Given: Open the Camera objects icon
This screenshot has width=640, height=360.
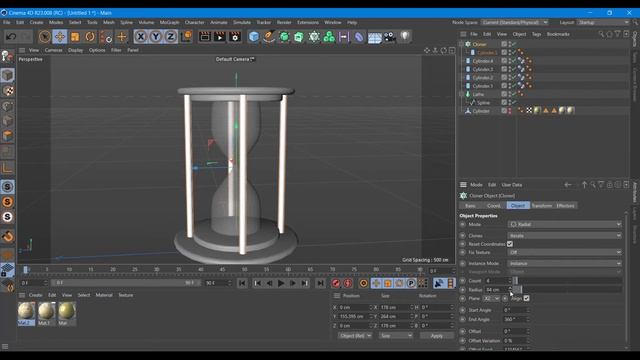Looking at the screenshot, I should tap(389, 37).
